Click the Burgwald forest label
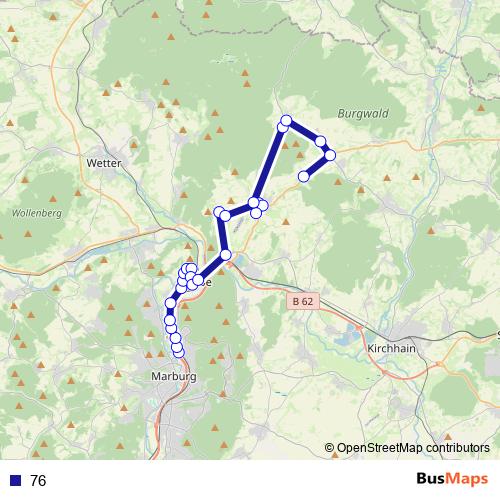This screenshot has height=500, width=500. pyautogui.click(x=363, y=114)
